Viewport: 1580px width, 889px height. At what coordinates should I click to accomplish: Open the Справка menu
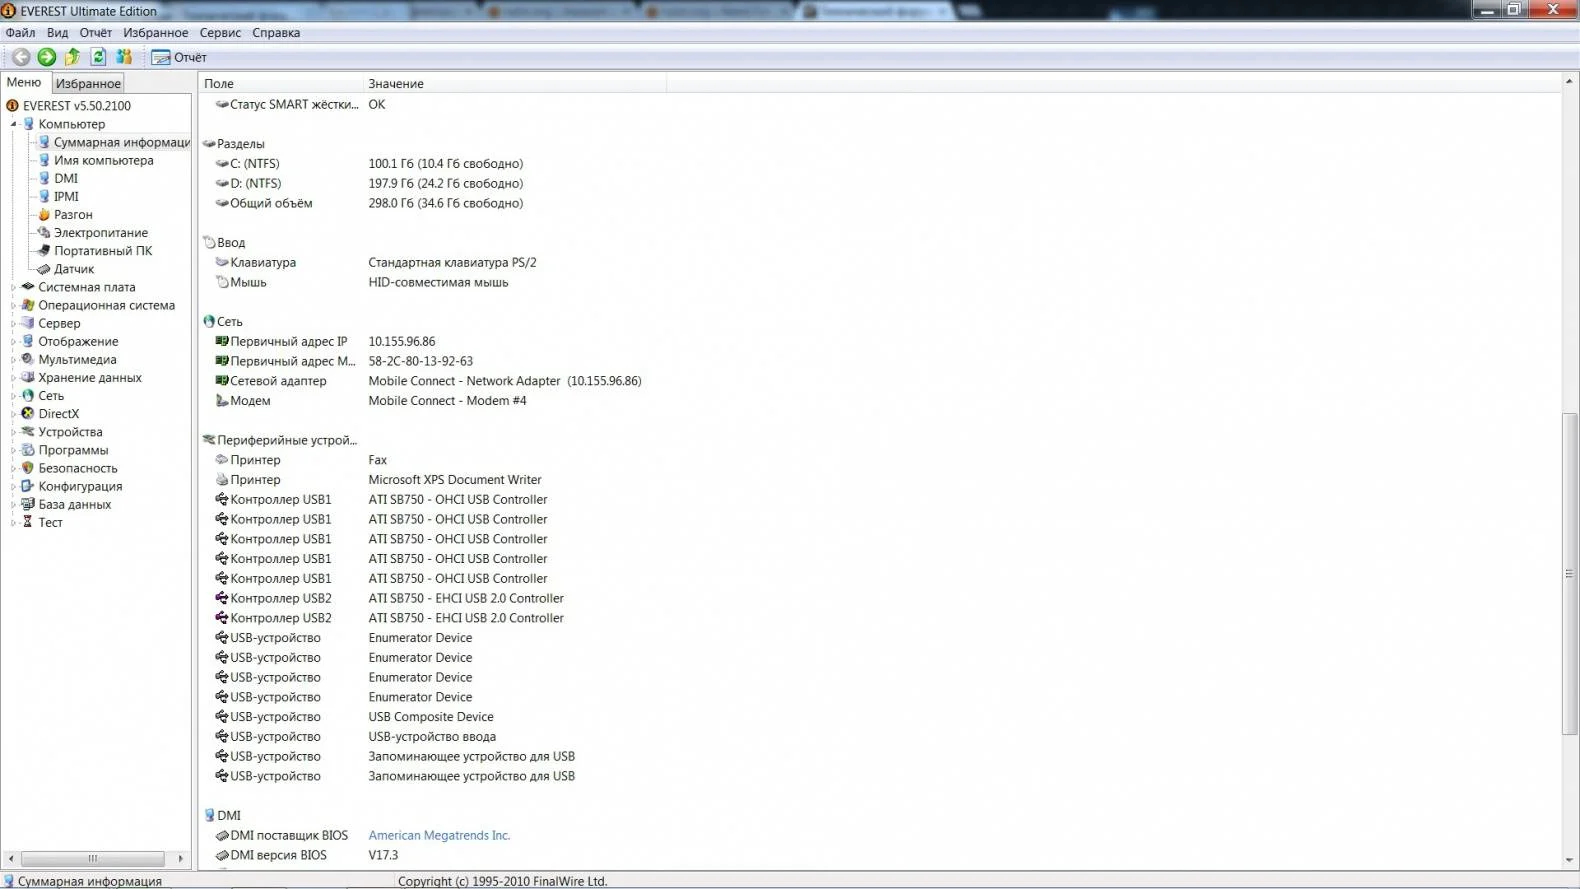tap(276, 33)
